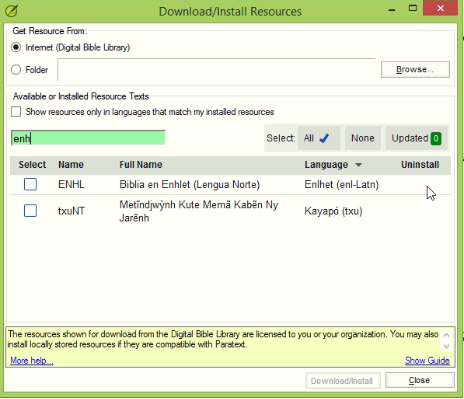Viewport: 464px width, 399px height.
Task: Click Biblia en Enlhet (Lengua Norte) text
Action: click(x=189, y=184)
